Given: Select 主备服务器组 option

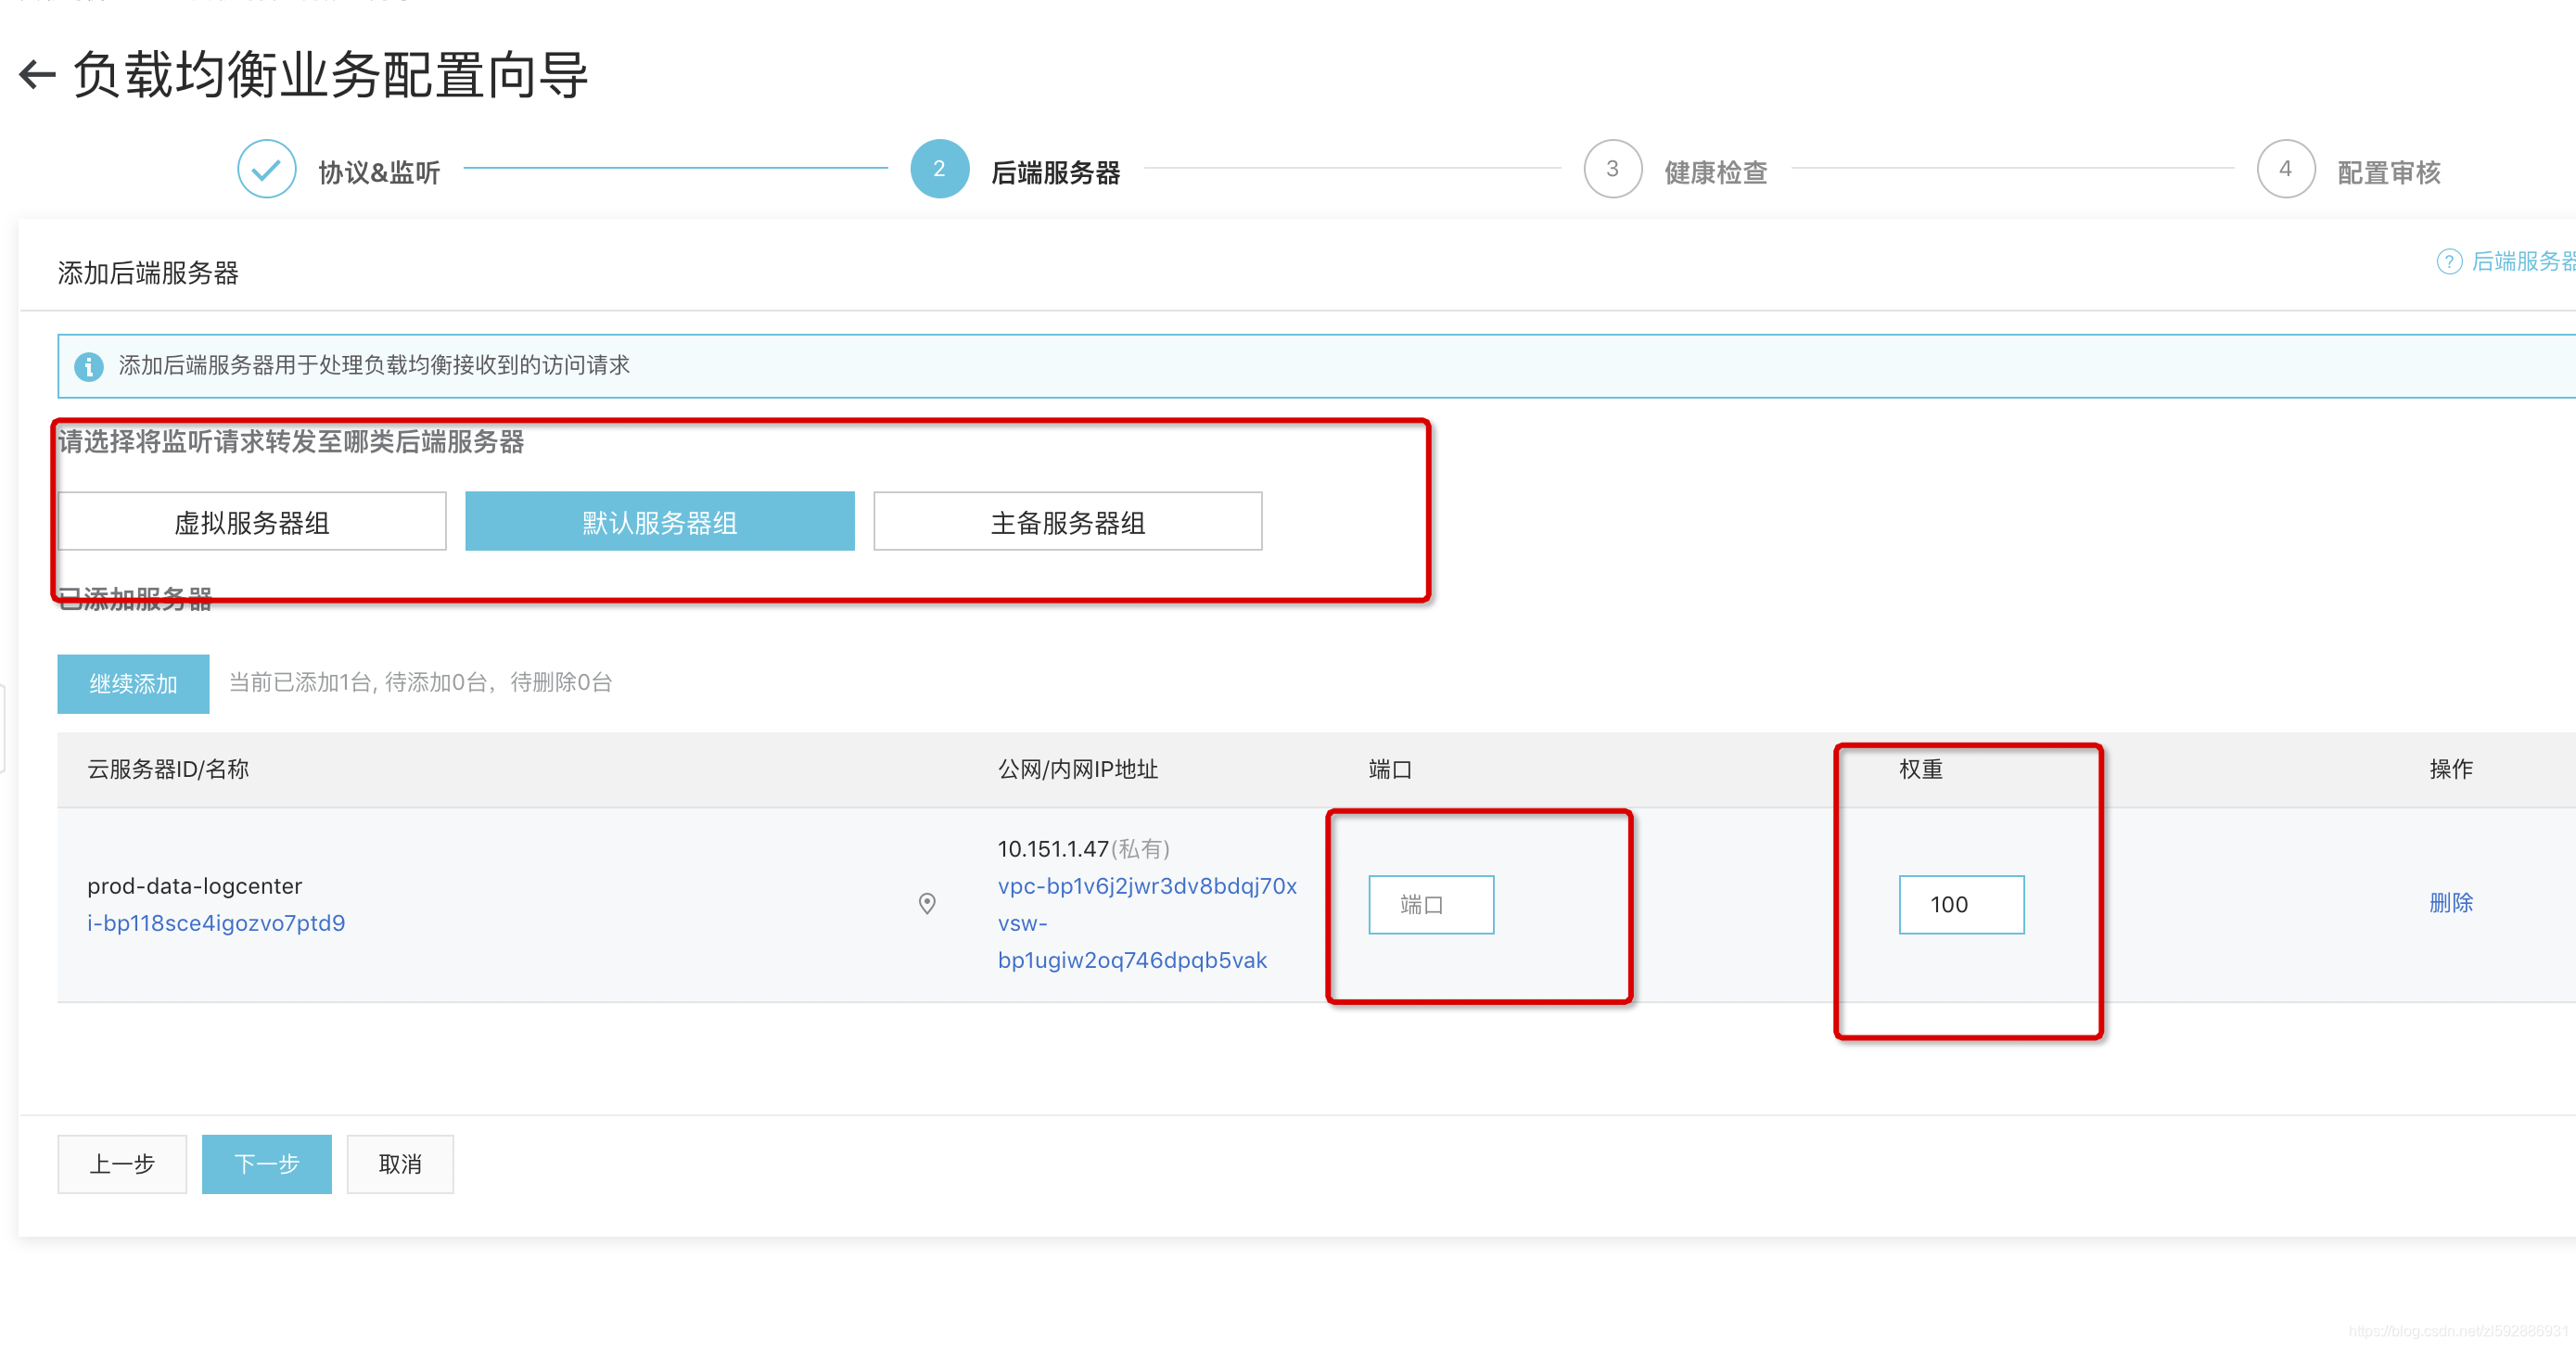Looking at the screenshot, I should (x=1067, y=521).
